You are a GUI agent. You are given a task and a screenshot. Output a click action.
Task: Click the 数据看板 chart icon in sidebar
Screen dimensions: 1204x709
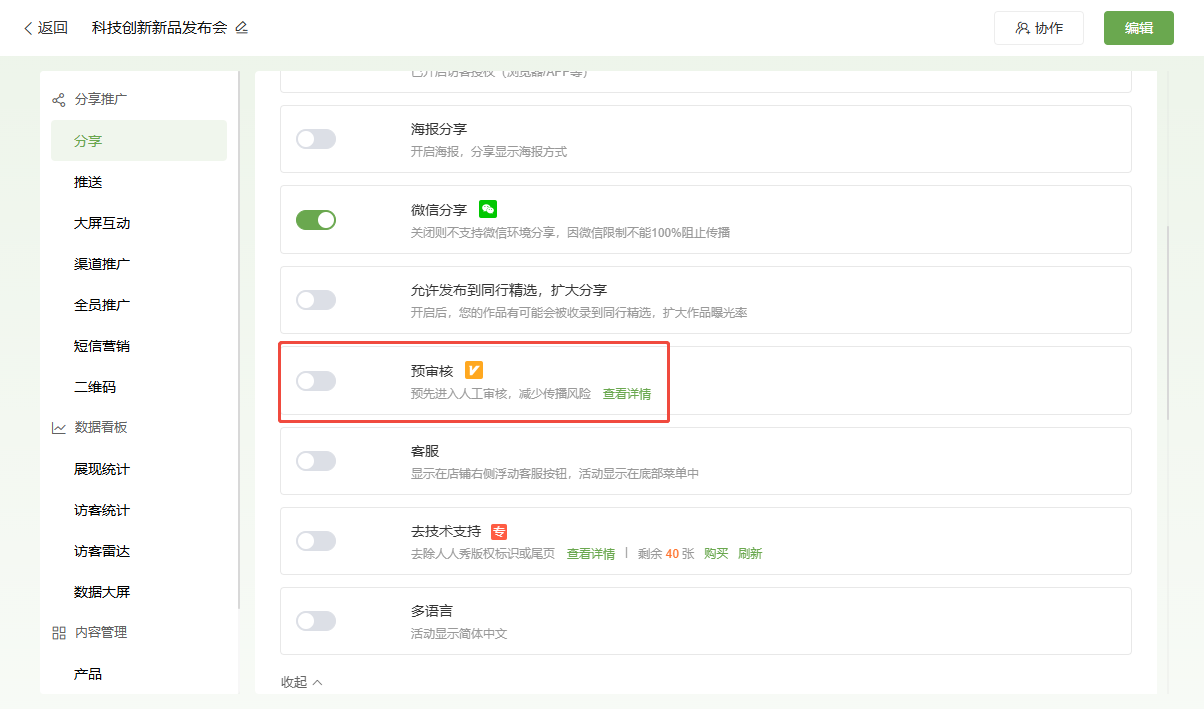tap(58, 428)
